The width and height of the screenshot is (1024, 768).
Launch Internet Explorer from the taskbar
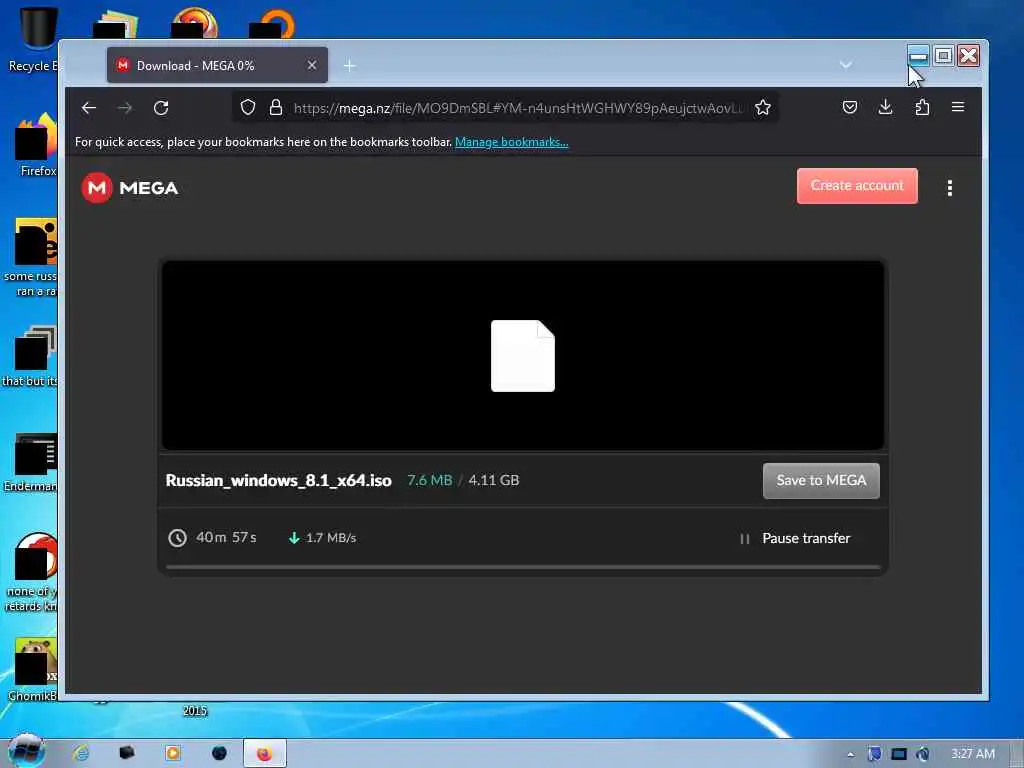pyautogui.click(x=81, y=753)
